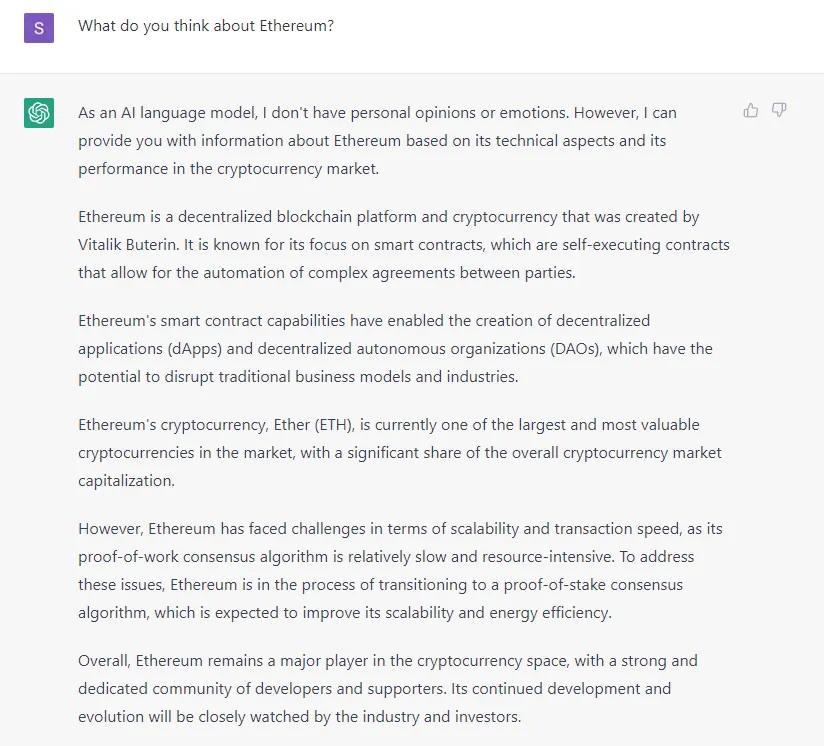This screenshot has width=824, height=746.
Task: Click the thumbs up feedback icon
Action: [x=750, y=110]
